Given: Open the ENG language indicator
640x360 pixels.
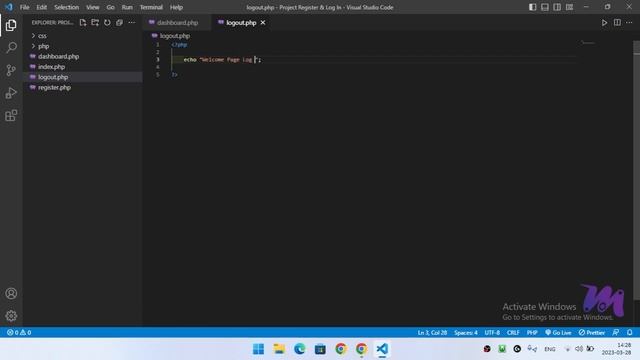Looking at the screenshot, I should [x=549, y=349].
